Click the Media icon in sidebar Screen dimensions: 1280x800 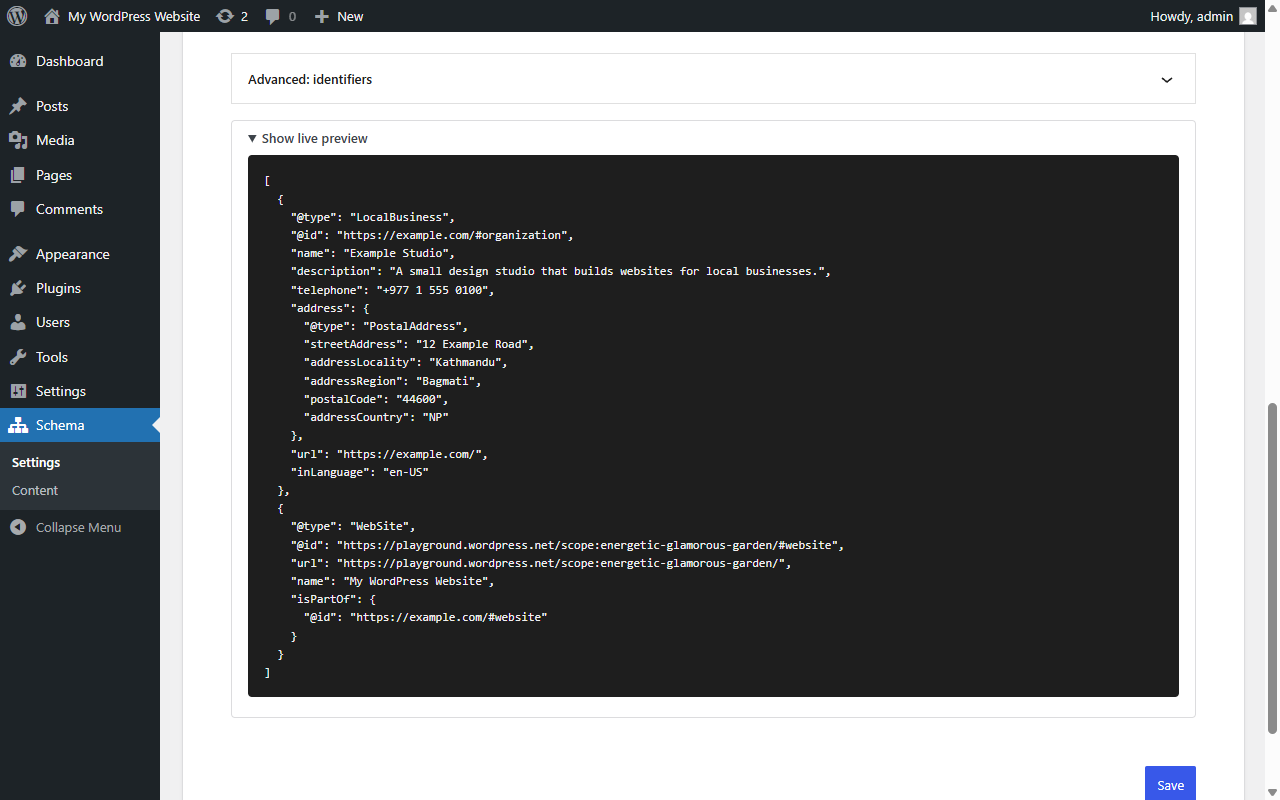click(x=18, y=140)
